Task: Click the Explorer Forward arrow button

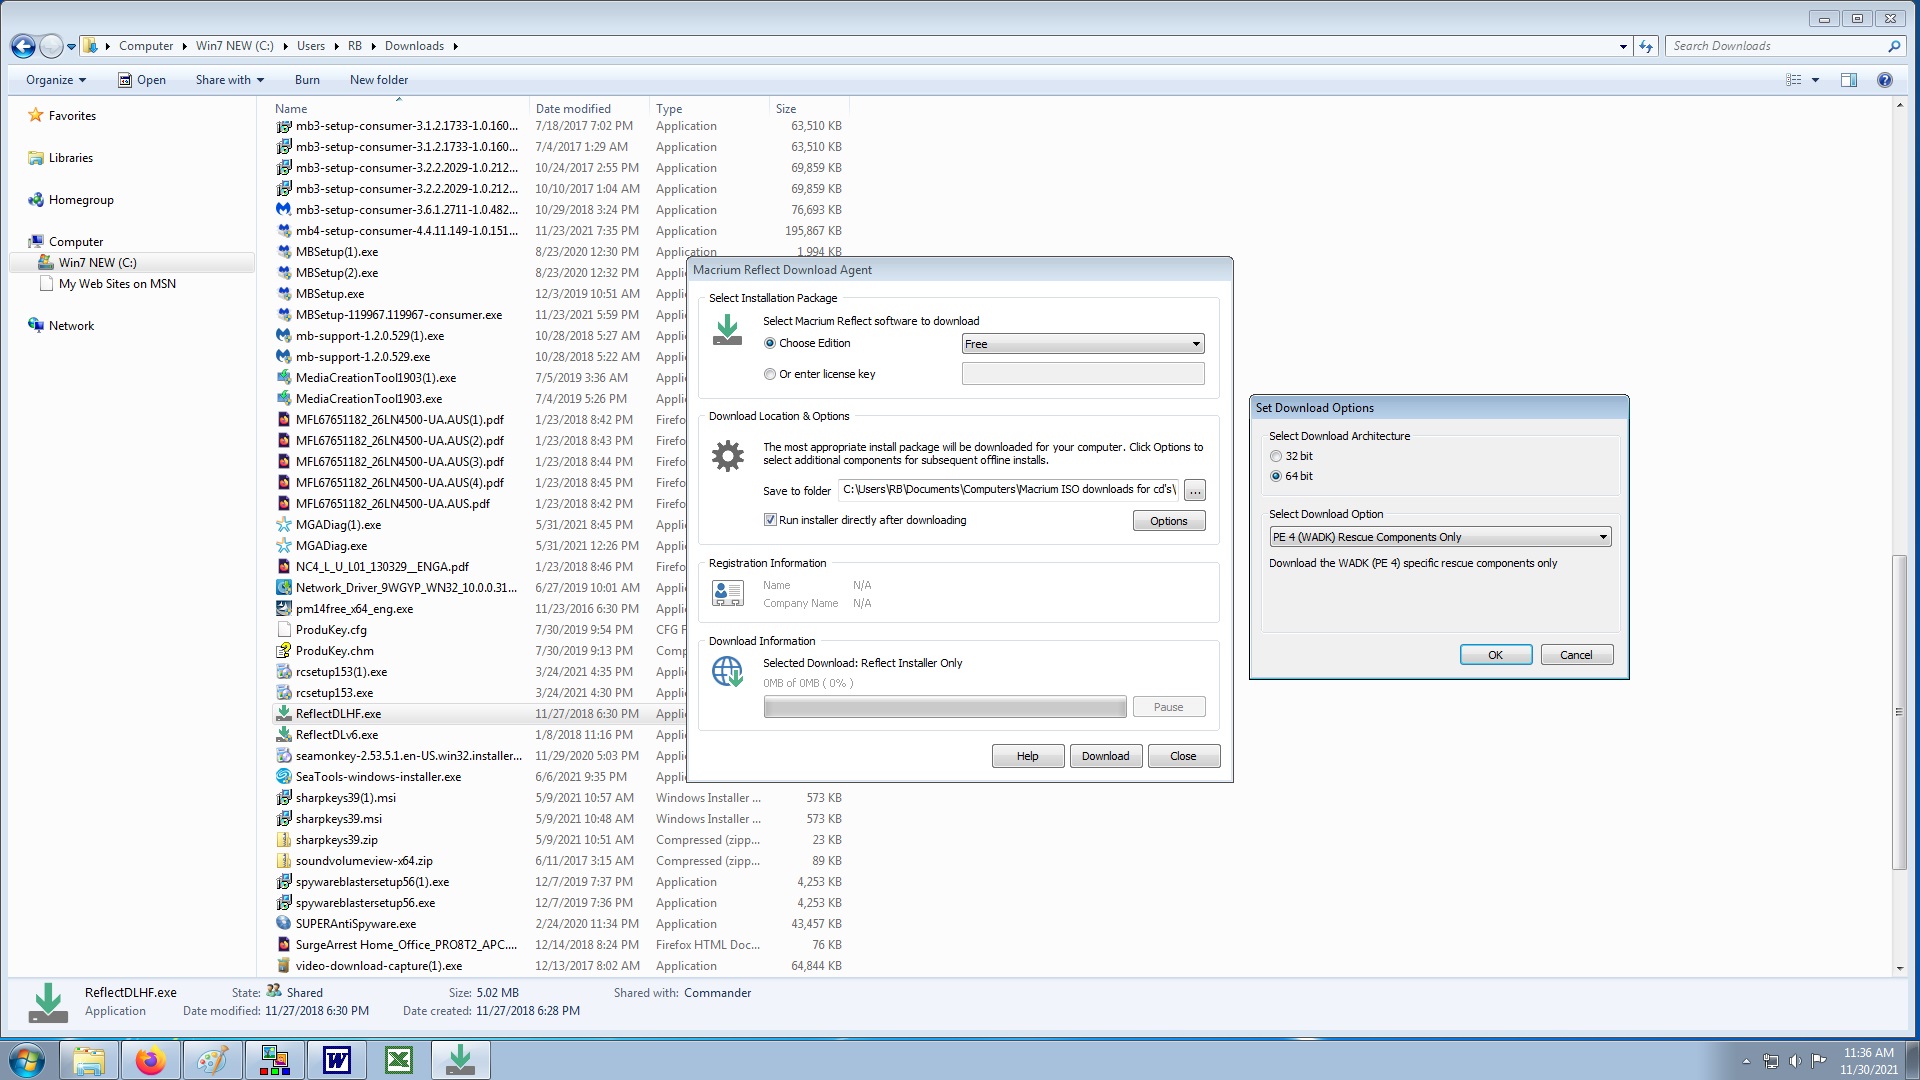Action: (51, 46)
